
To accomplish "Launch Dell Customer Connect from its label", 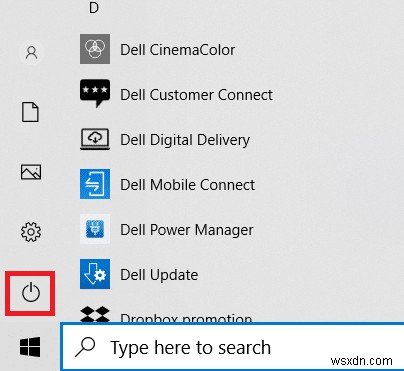I will point(196,95).
